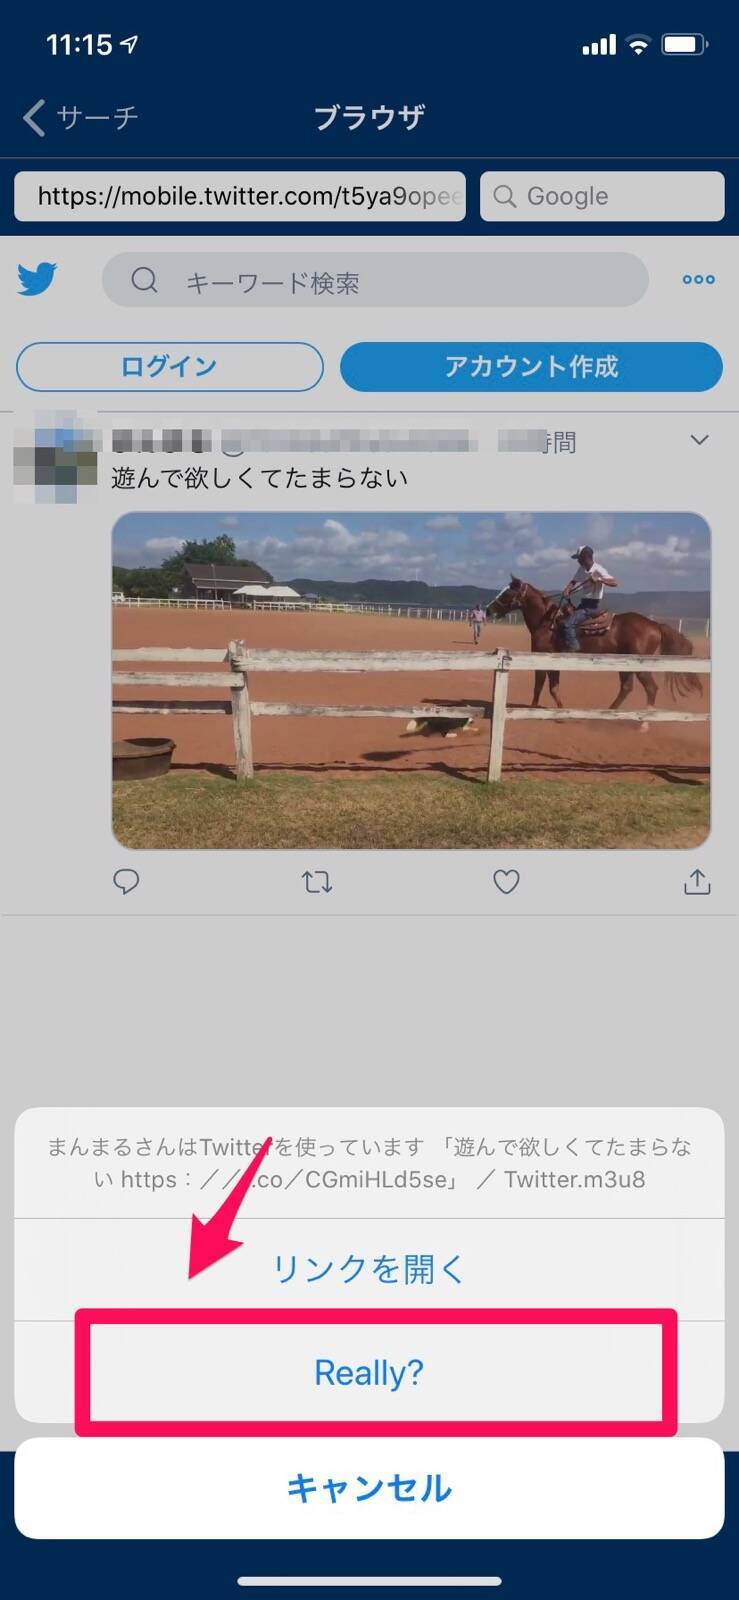Tap the magnifier in keyword search
Viewport: 739px width, 1600px height.
click(145, 280)
